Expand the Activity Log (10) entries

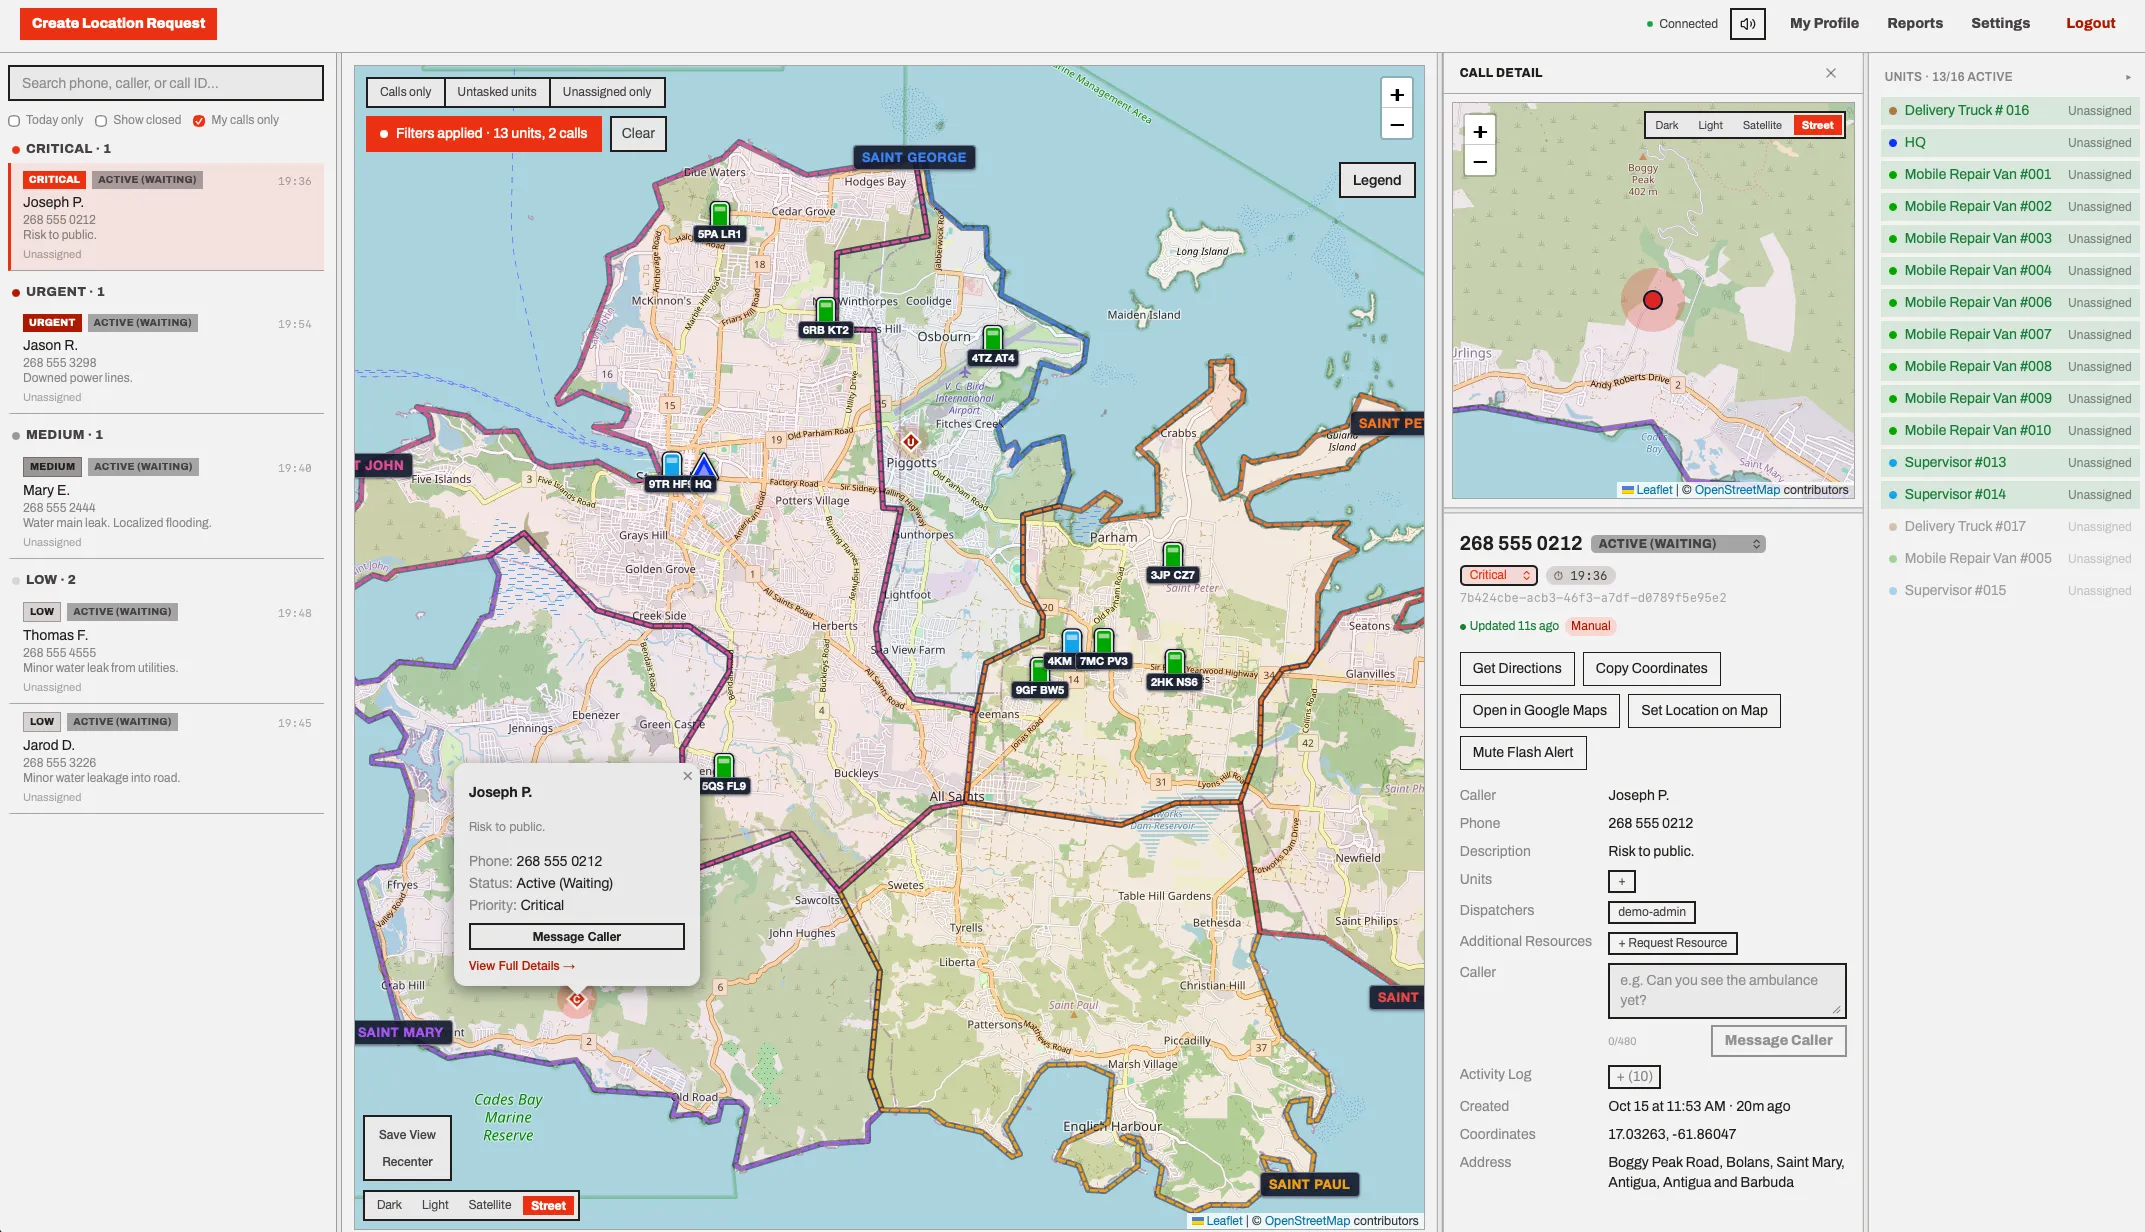[x=1634, y=1077]
